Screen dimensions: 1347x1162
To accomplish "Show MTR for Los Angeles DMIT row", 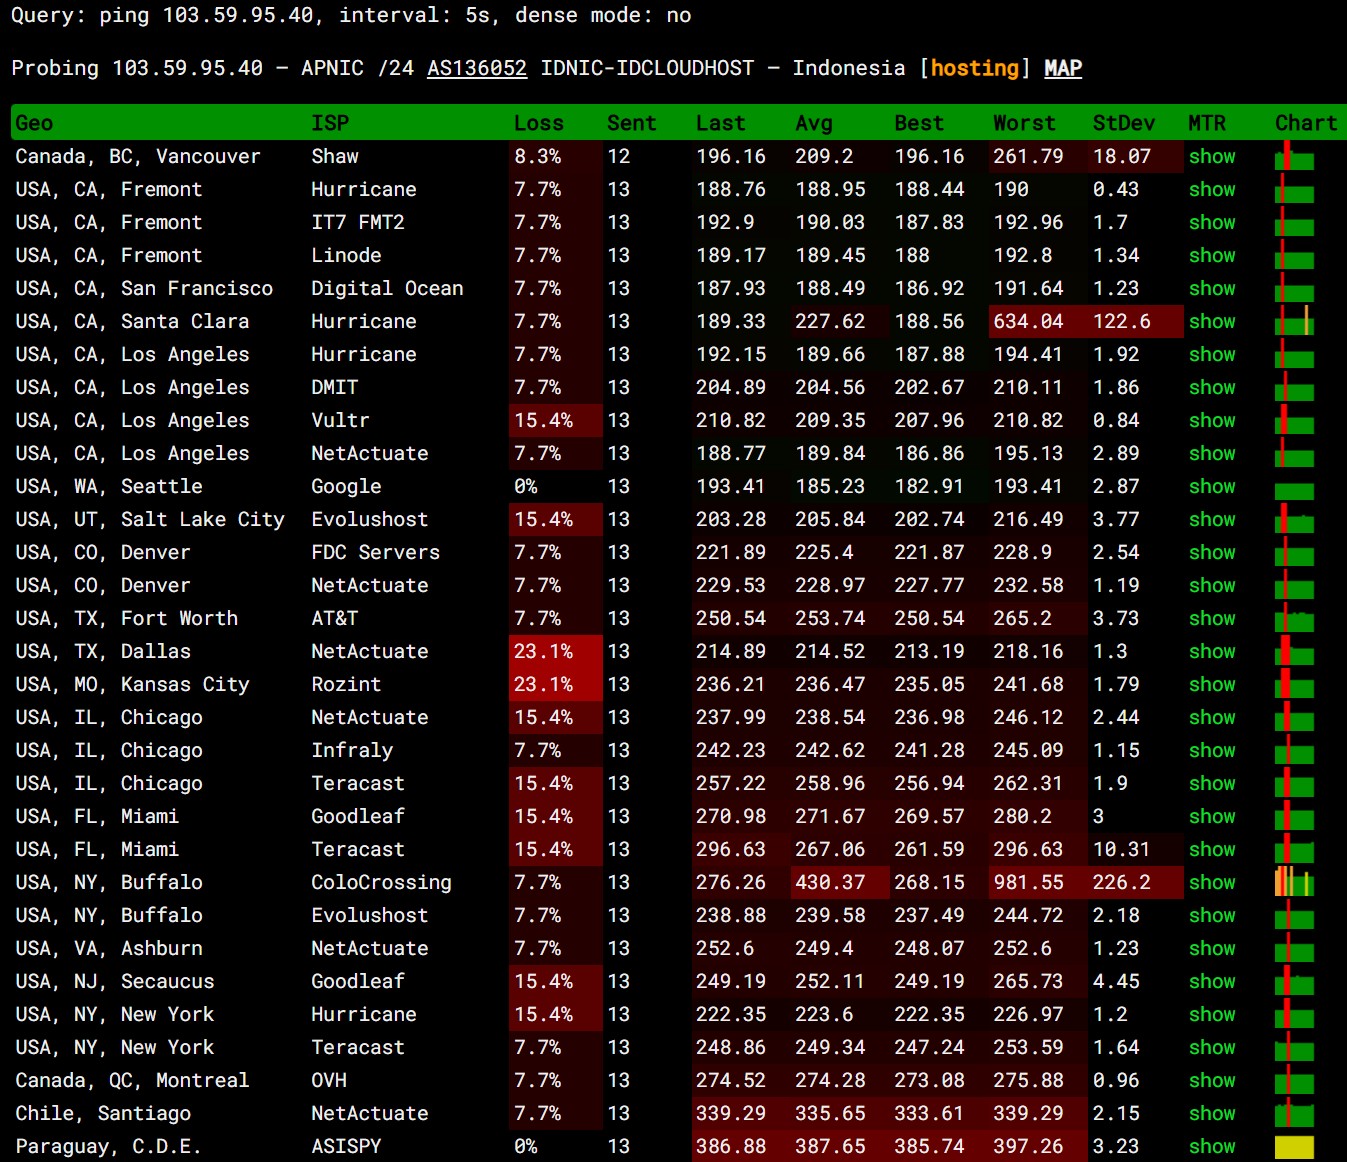I will click(1212, 387).
